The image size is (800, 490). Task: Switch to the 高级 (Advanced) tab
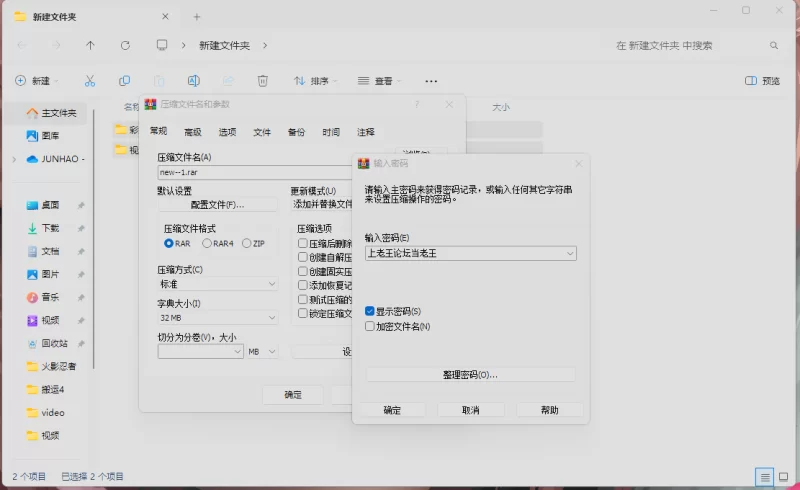(x=193, y=132)
